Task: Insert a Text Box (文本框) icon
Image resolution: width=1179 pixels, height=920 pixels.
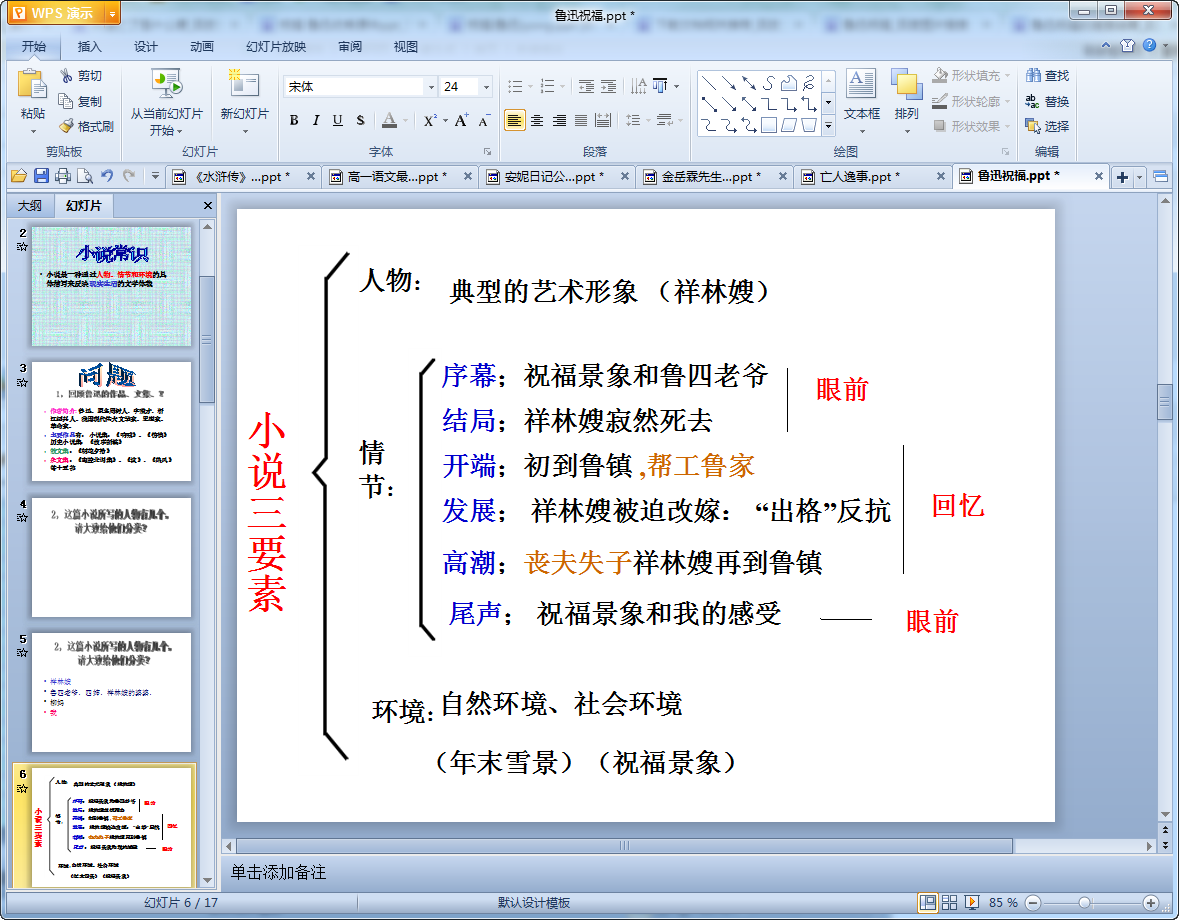Action: coord(861,84)
